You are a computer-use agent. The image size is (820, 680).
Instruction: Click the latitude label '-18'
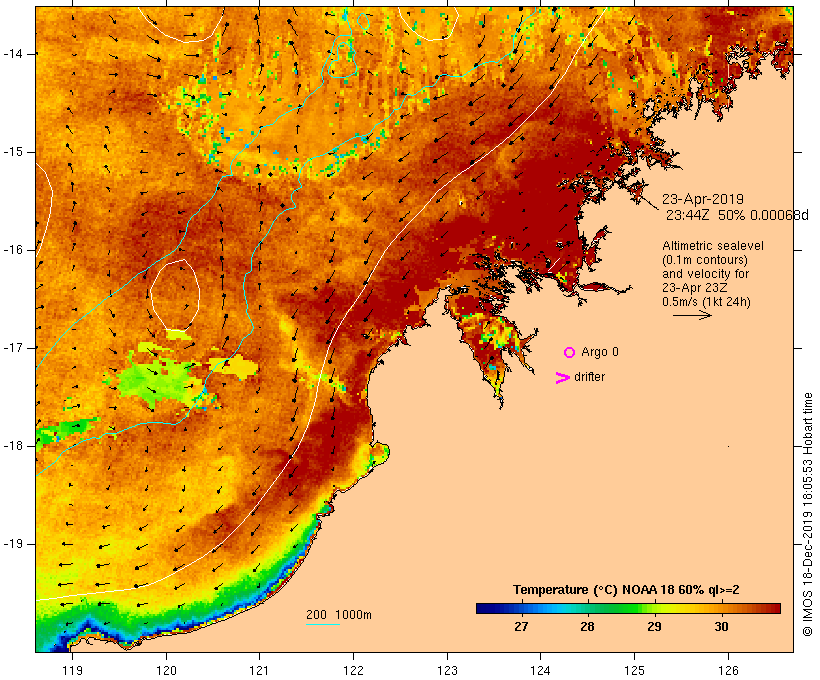[x=13, y=446]
